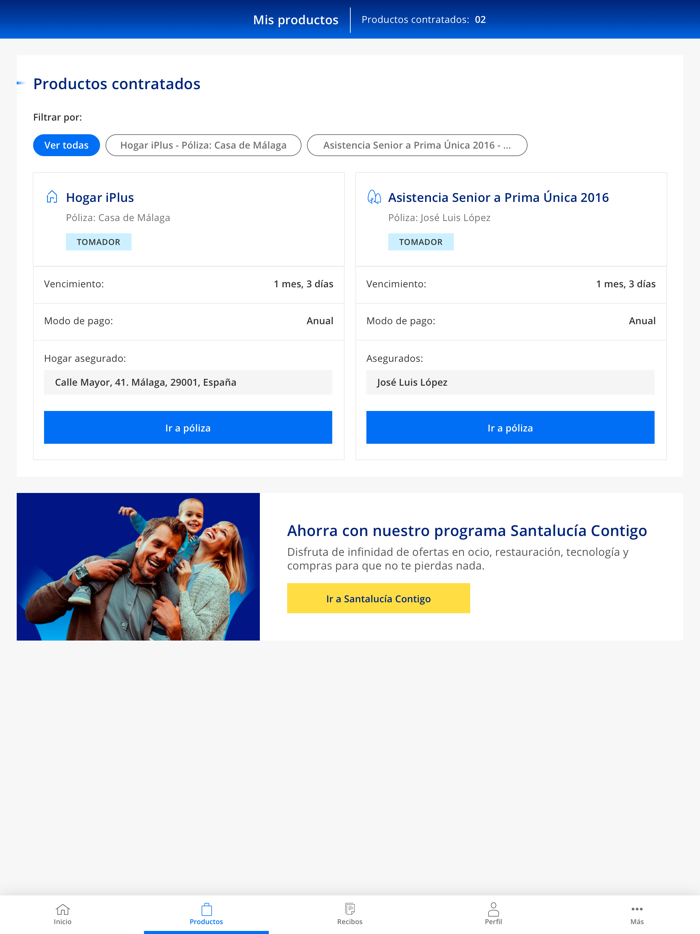Open the Más three-dots icon
This screenshot has width=700, height=934.
637,909
